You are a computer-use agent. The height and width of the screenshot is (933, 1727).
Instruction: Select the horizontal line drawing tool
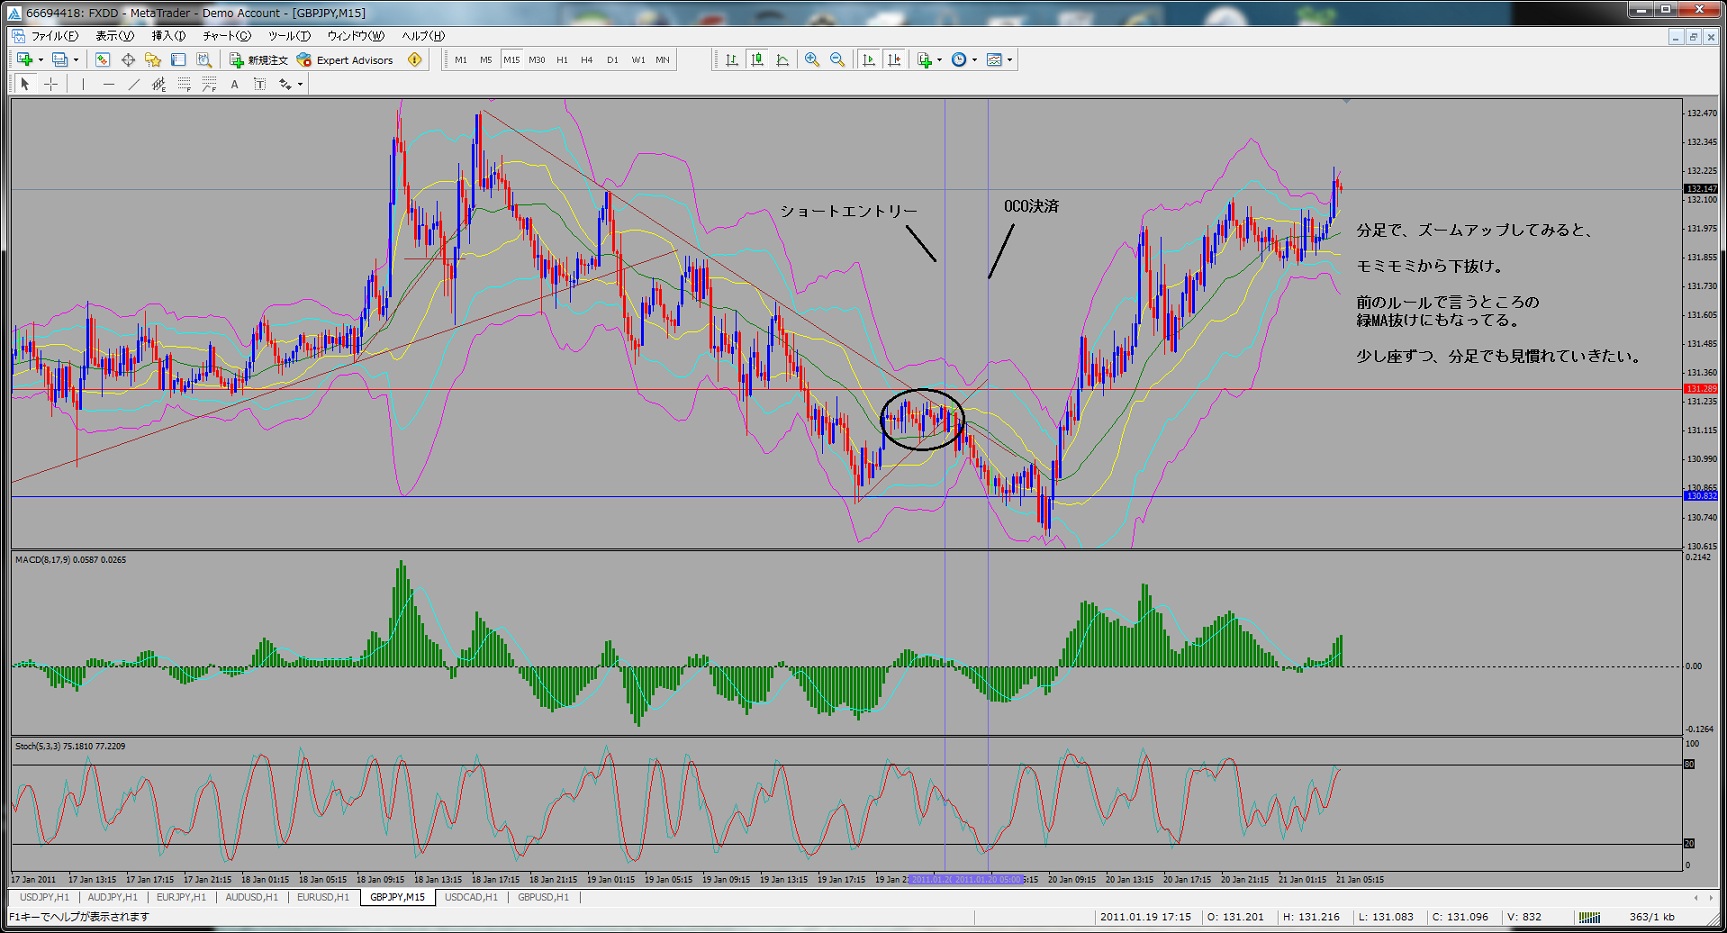108,85
